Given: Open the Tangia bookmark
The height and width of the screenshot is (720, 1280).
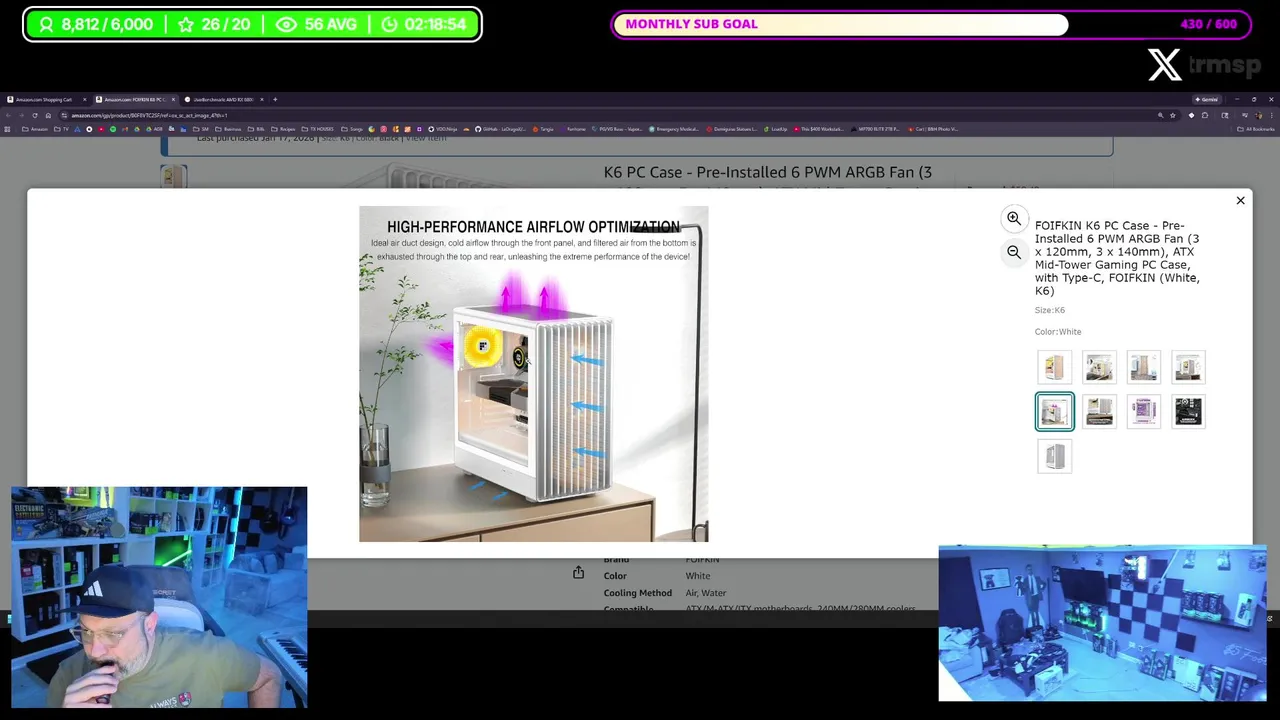Looking at the screenshot, I should tap(542, 129).
